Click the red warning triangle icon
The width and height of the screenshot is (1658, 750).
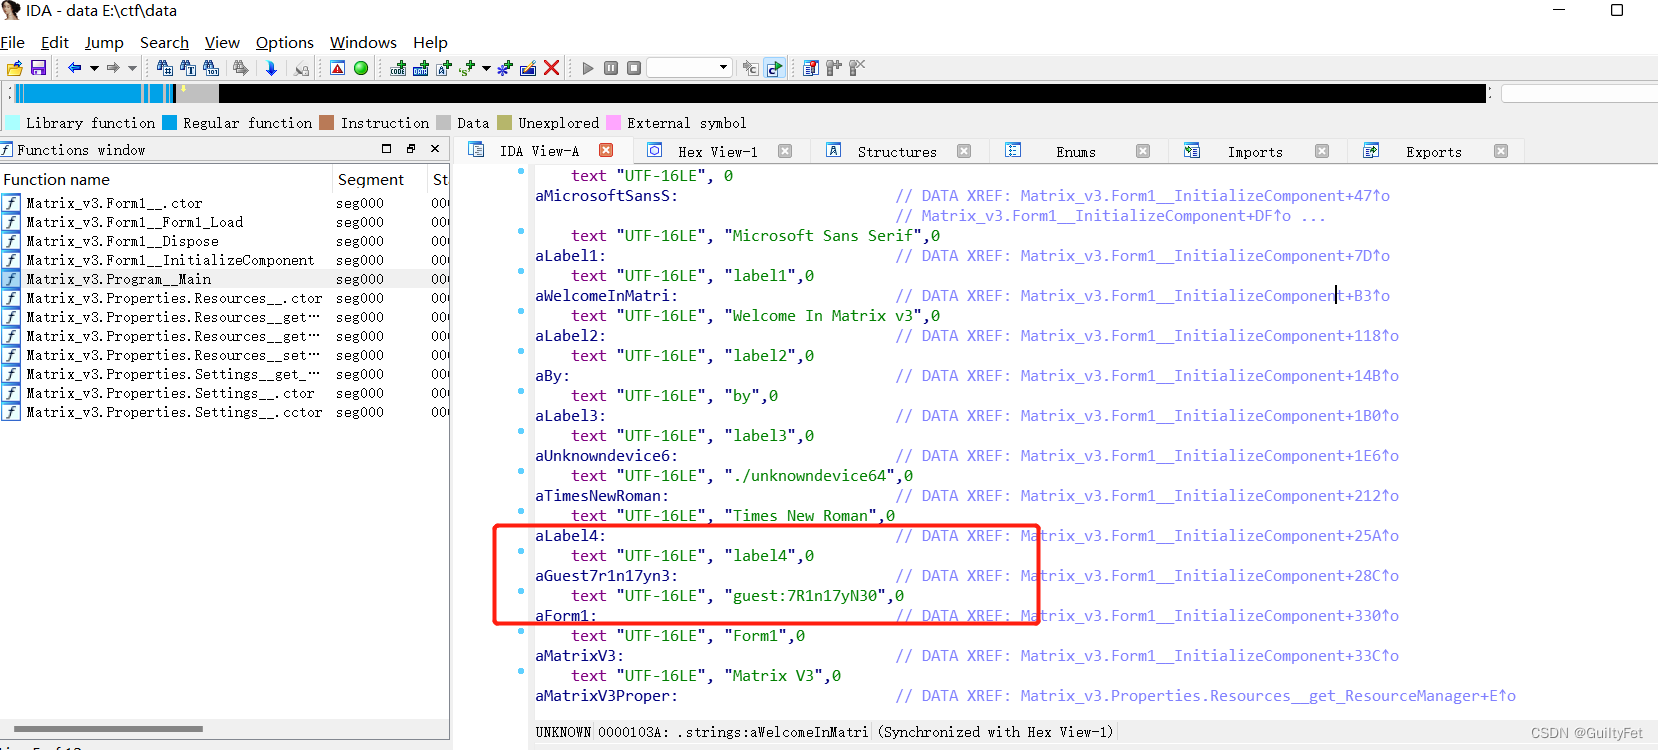(x=338, y=68)
